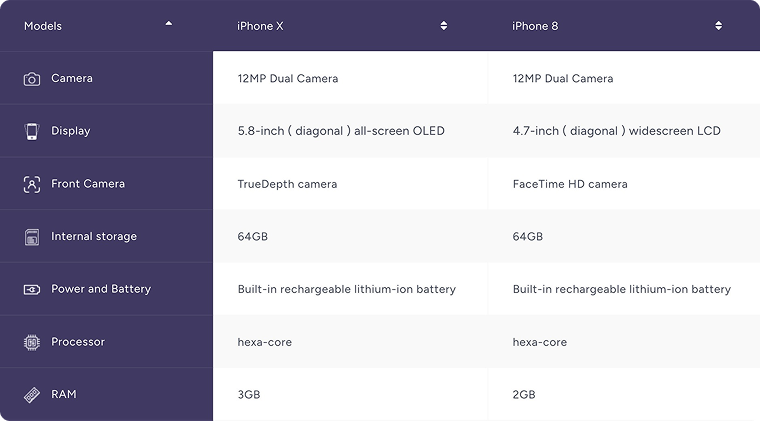This screenshot has width=760, height=421.
Task: Click the iPhone 8 2GB RAM cell
Action: tap(524, 395)
